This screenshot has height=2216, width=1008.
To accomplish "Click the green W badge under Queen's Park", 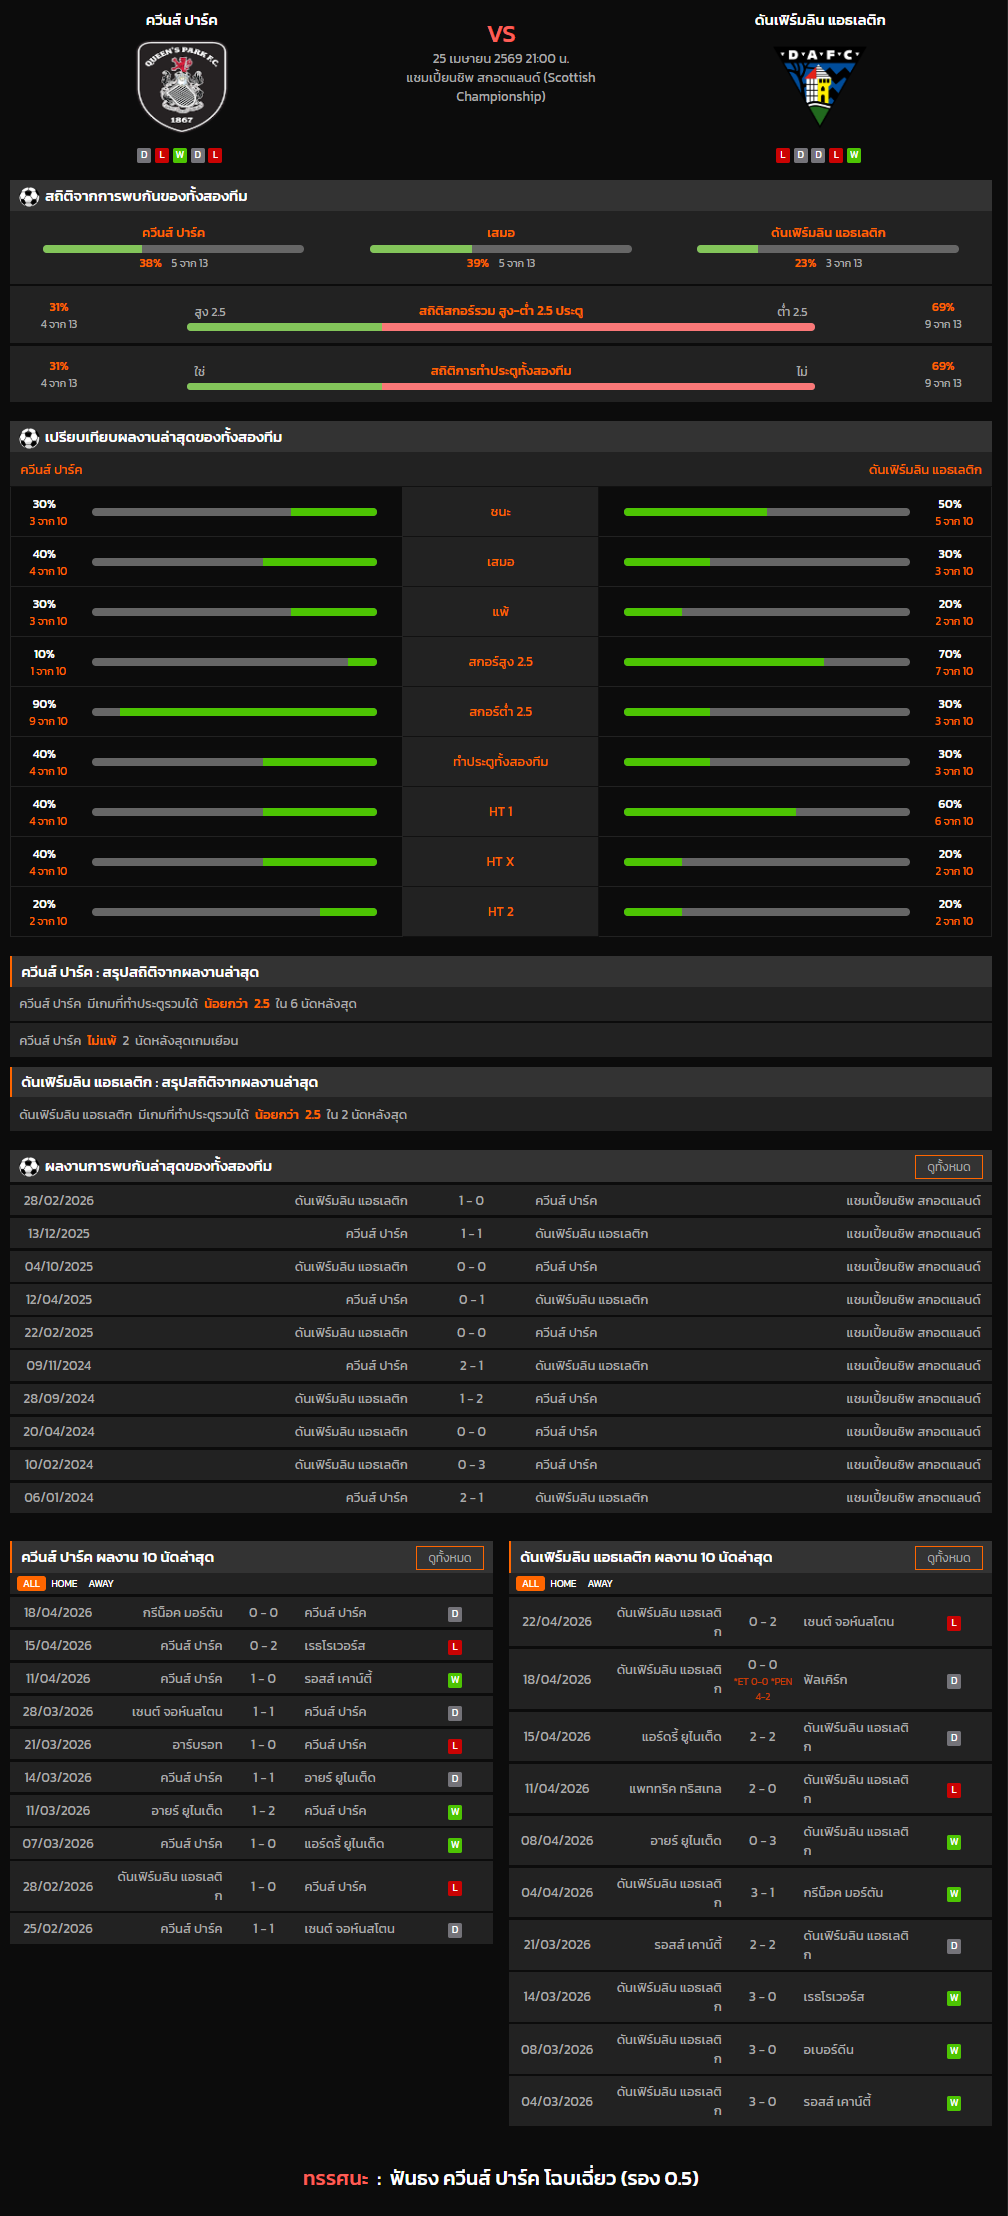I will (180, 155).
